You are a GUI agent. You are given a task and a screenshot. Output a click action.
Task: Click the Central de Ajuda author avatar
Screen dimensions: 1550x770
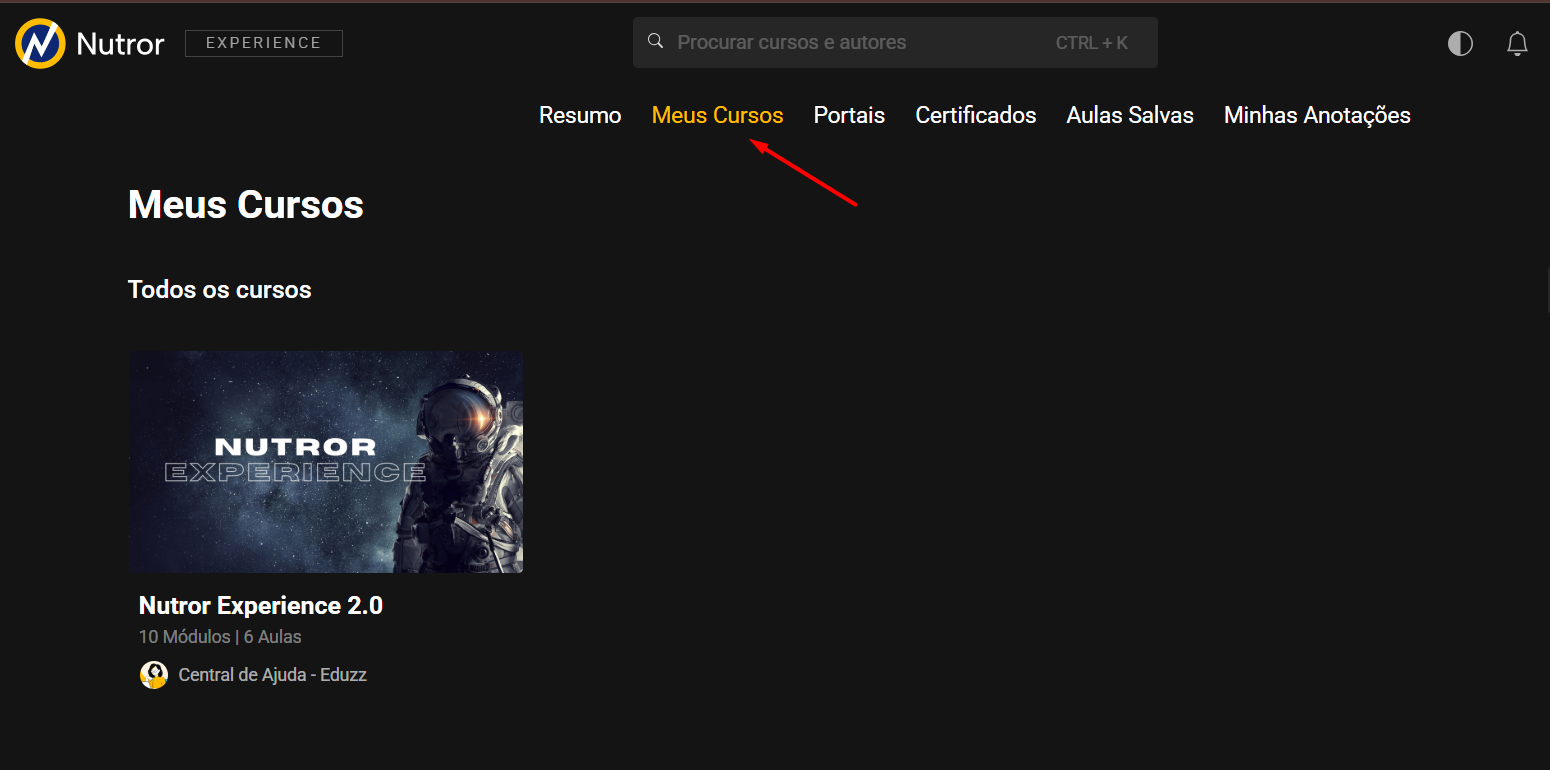tap(153, 675)
